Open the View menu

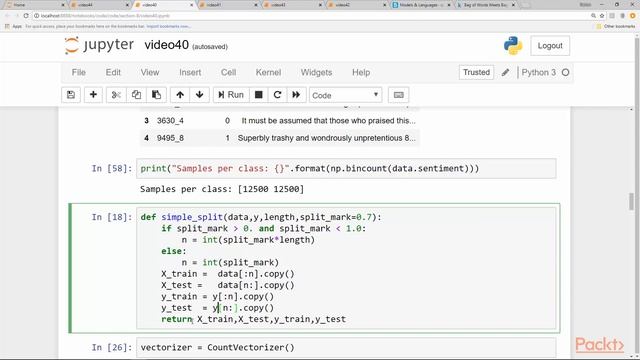[150, 73]
